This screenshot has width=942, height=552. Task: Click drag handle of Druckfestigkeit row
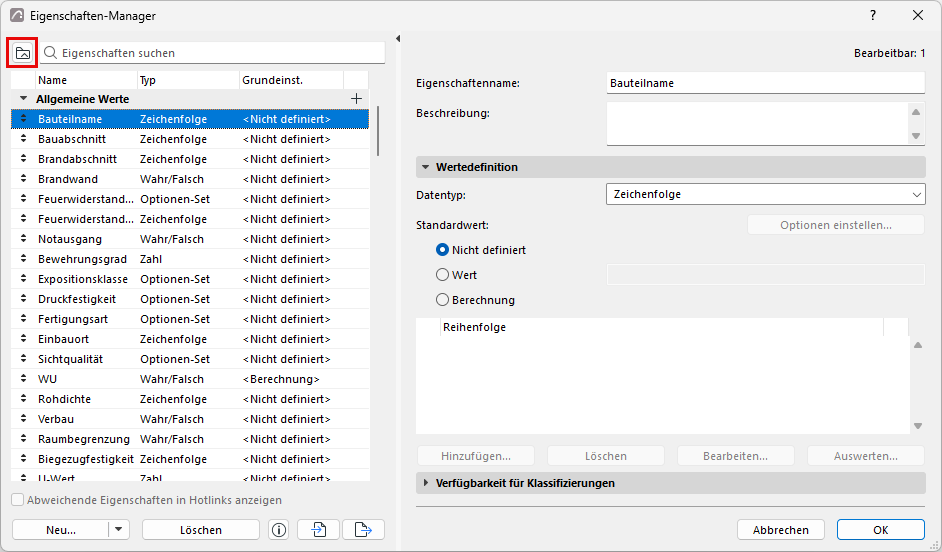pos(23,299)
